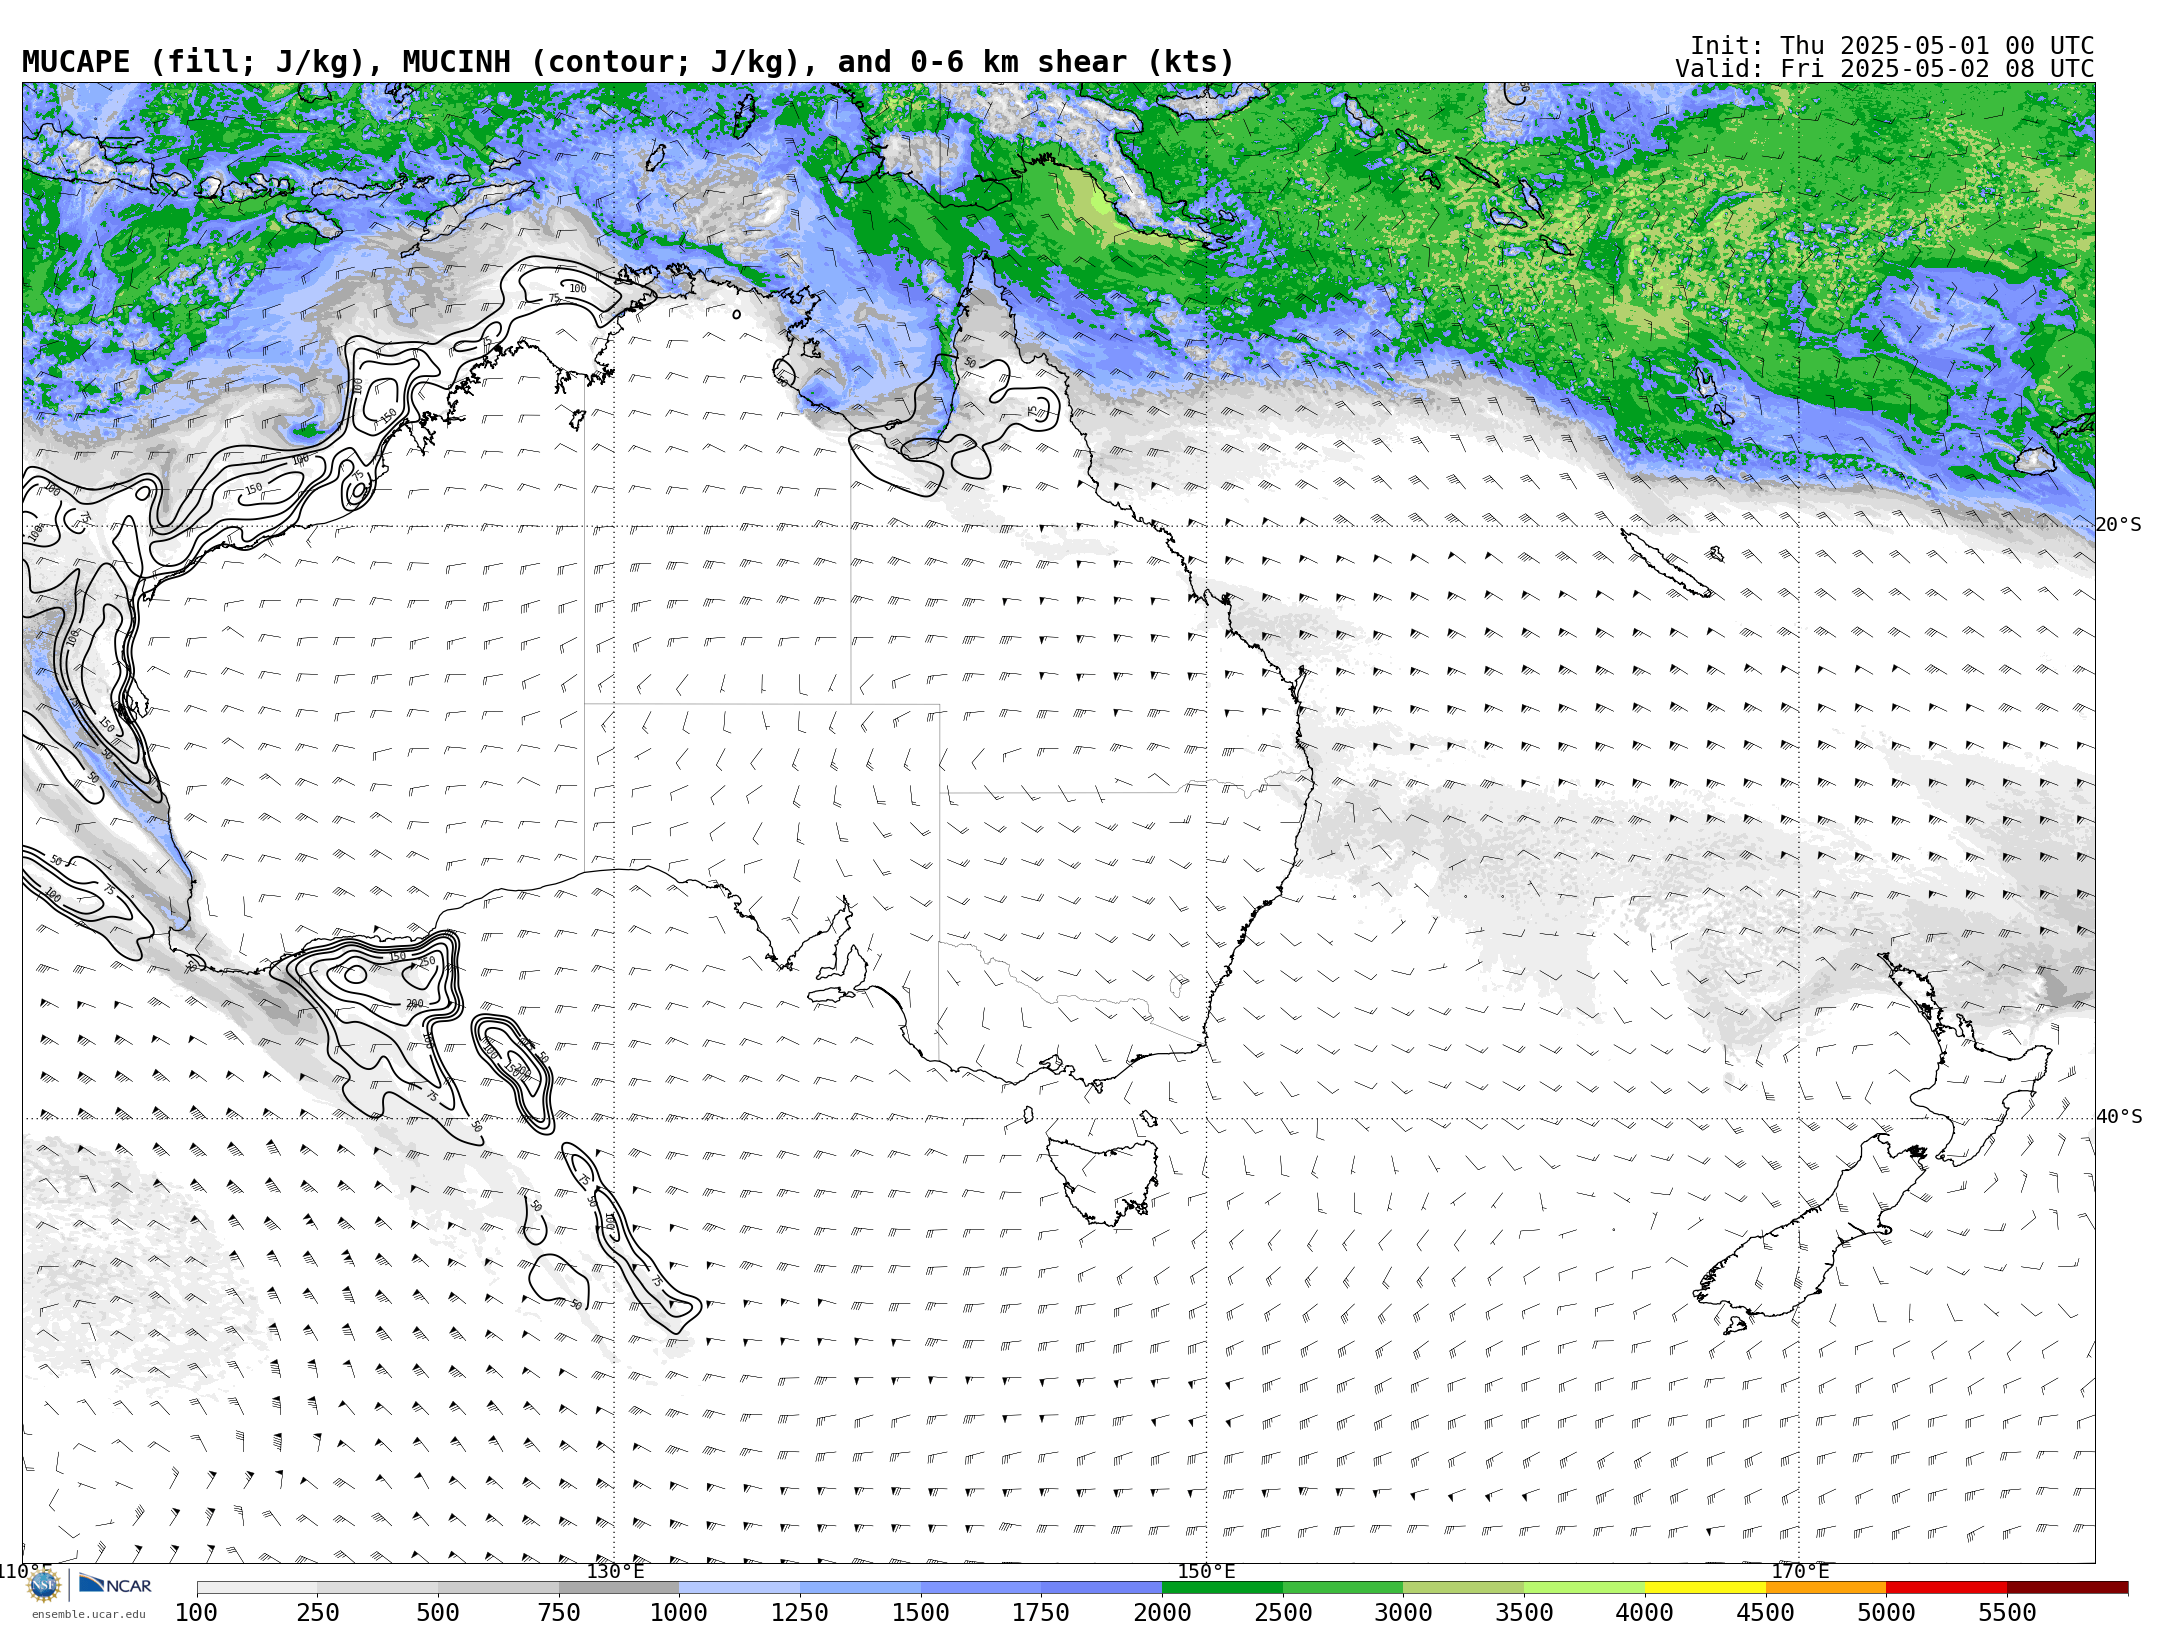Click the colorbar tick label 1000
This screenshot has height=1626, width=2160.
click(x=679, y=1613)
